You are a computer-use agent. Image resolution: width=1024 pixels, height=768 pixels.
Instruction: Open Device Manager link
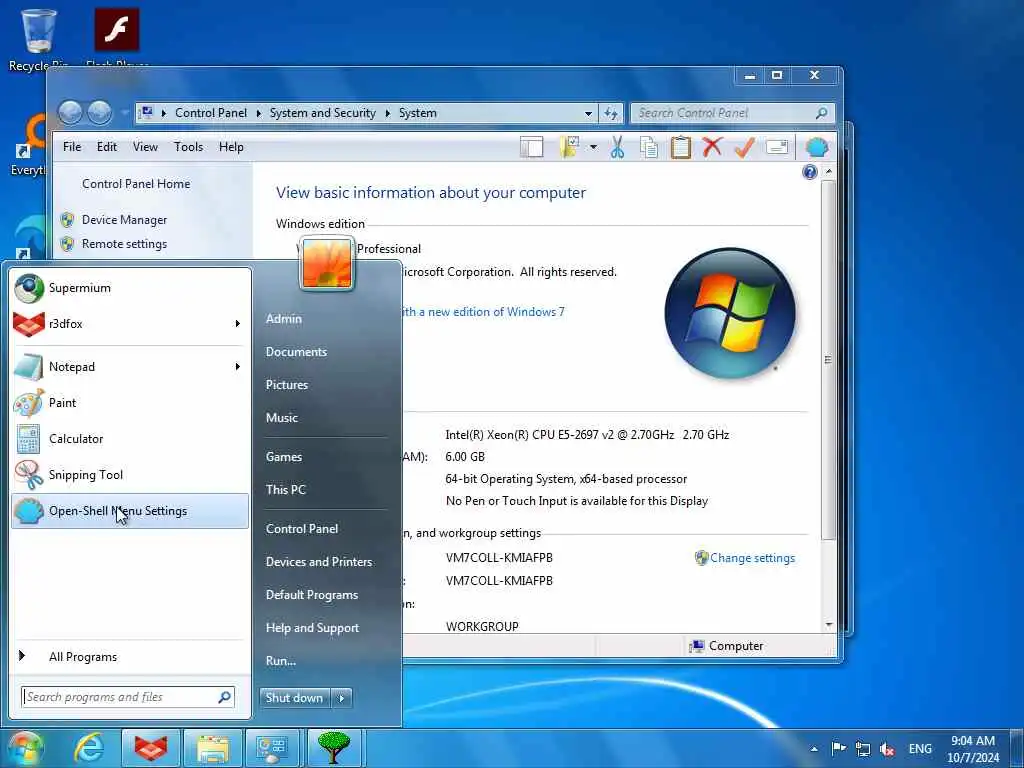(x=124, y=220)
